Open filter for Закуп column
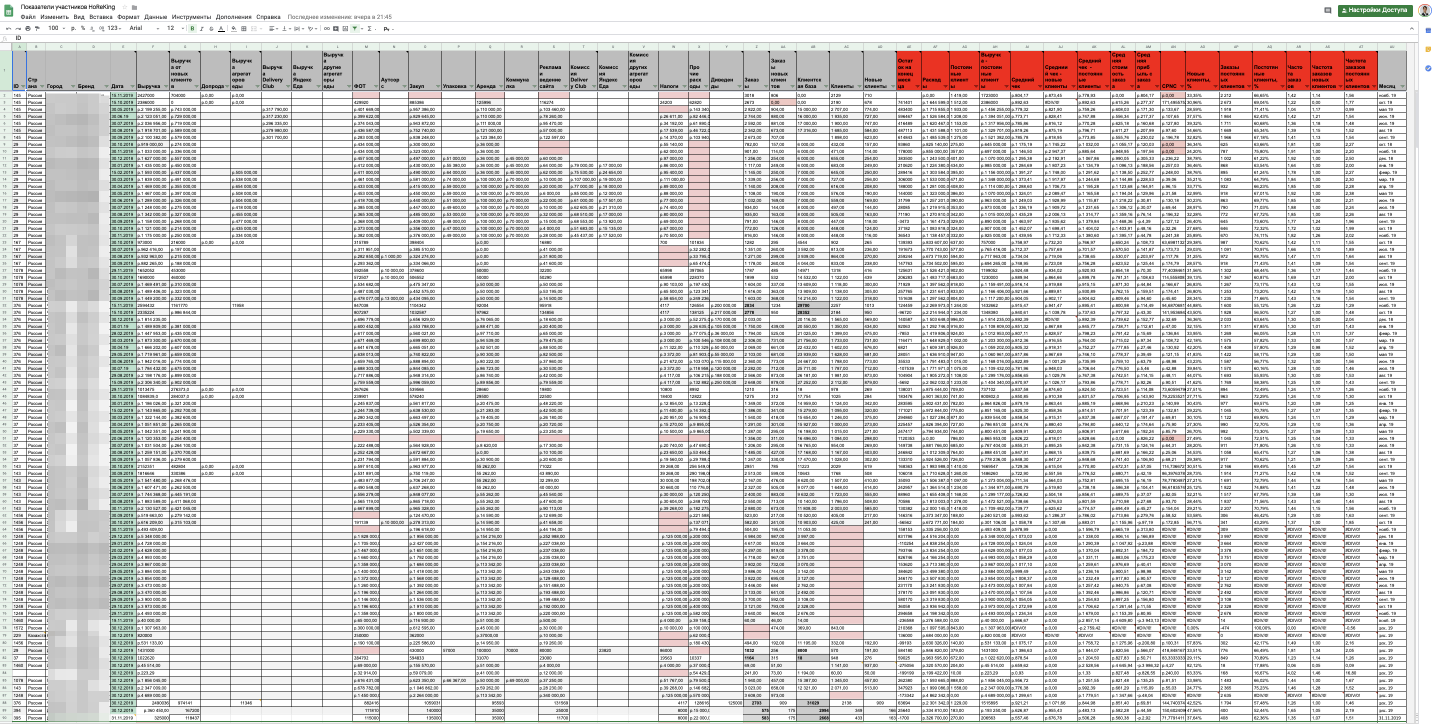This screenshot has height=724, width=1437. (x=438, y=86)
